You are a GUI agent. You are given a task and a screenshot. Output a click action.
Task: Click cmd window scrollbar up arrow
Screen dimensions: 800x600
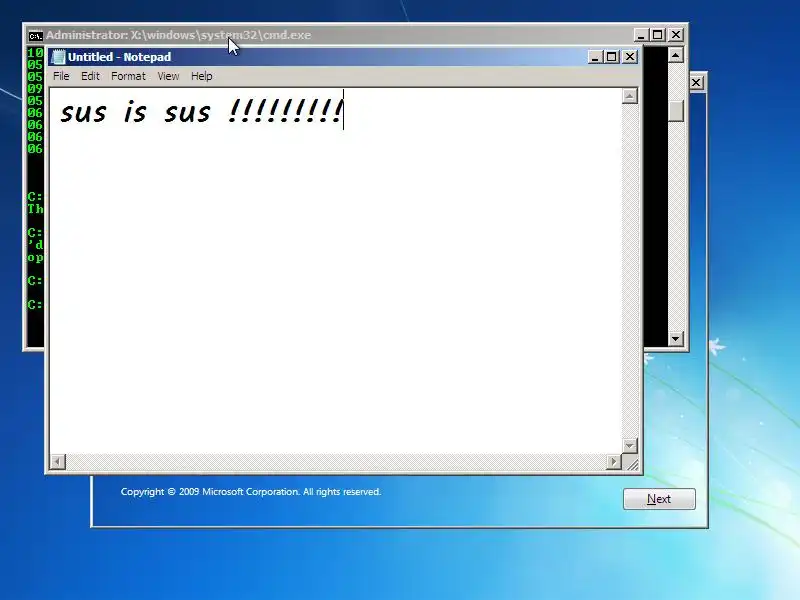pos(676,55)
